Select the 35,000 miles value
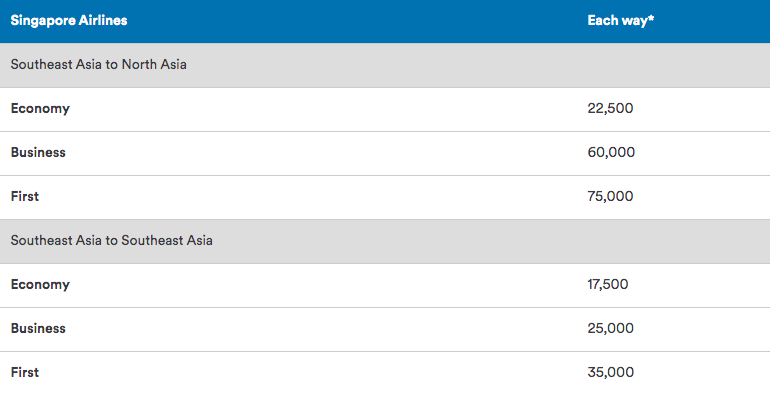 pos(610,372)
